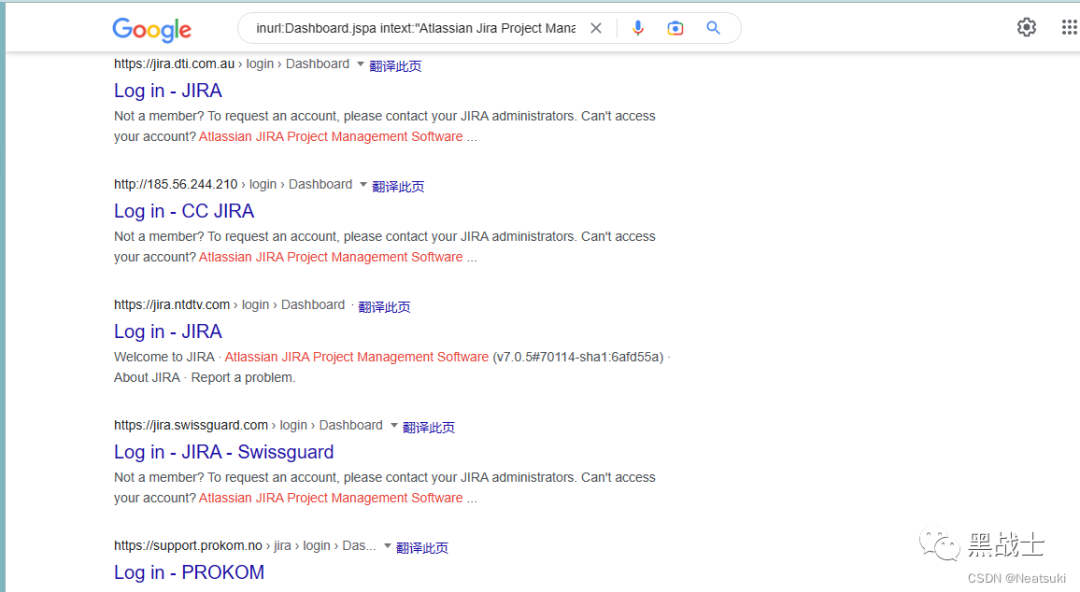Open 'Log in - JIRA' ntdtv result
This screenshot has height=592, width=1080.
tap(168, 331)
